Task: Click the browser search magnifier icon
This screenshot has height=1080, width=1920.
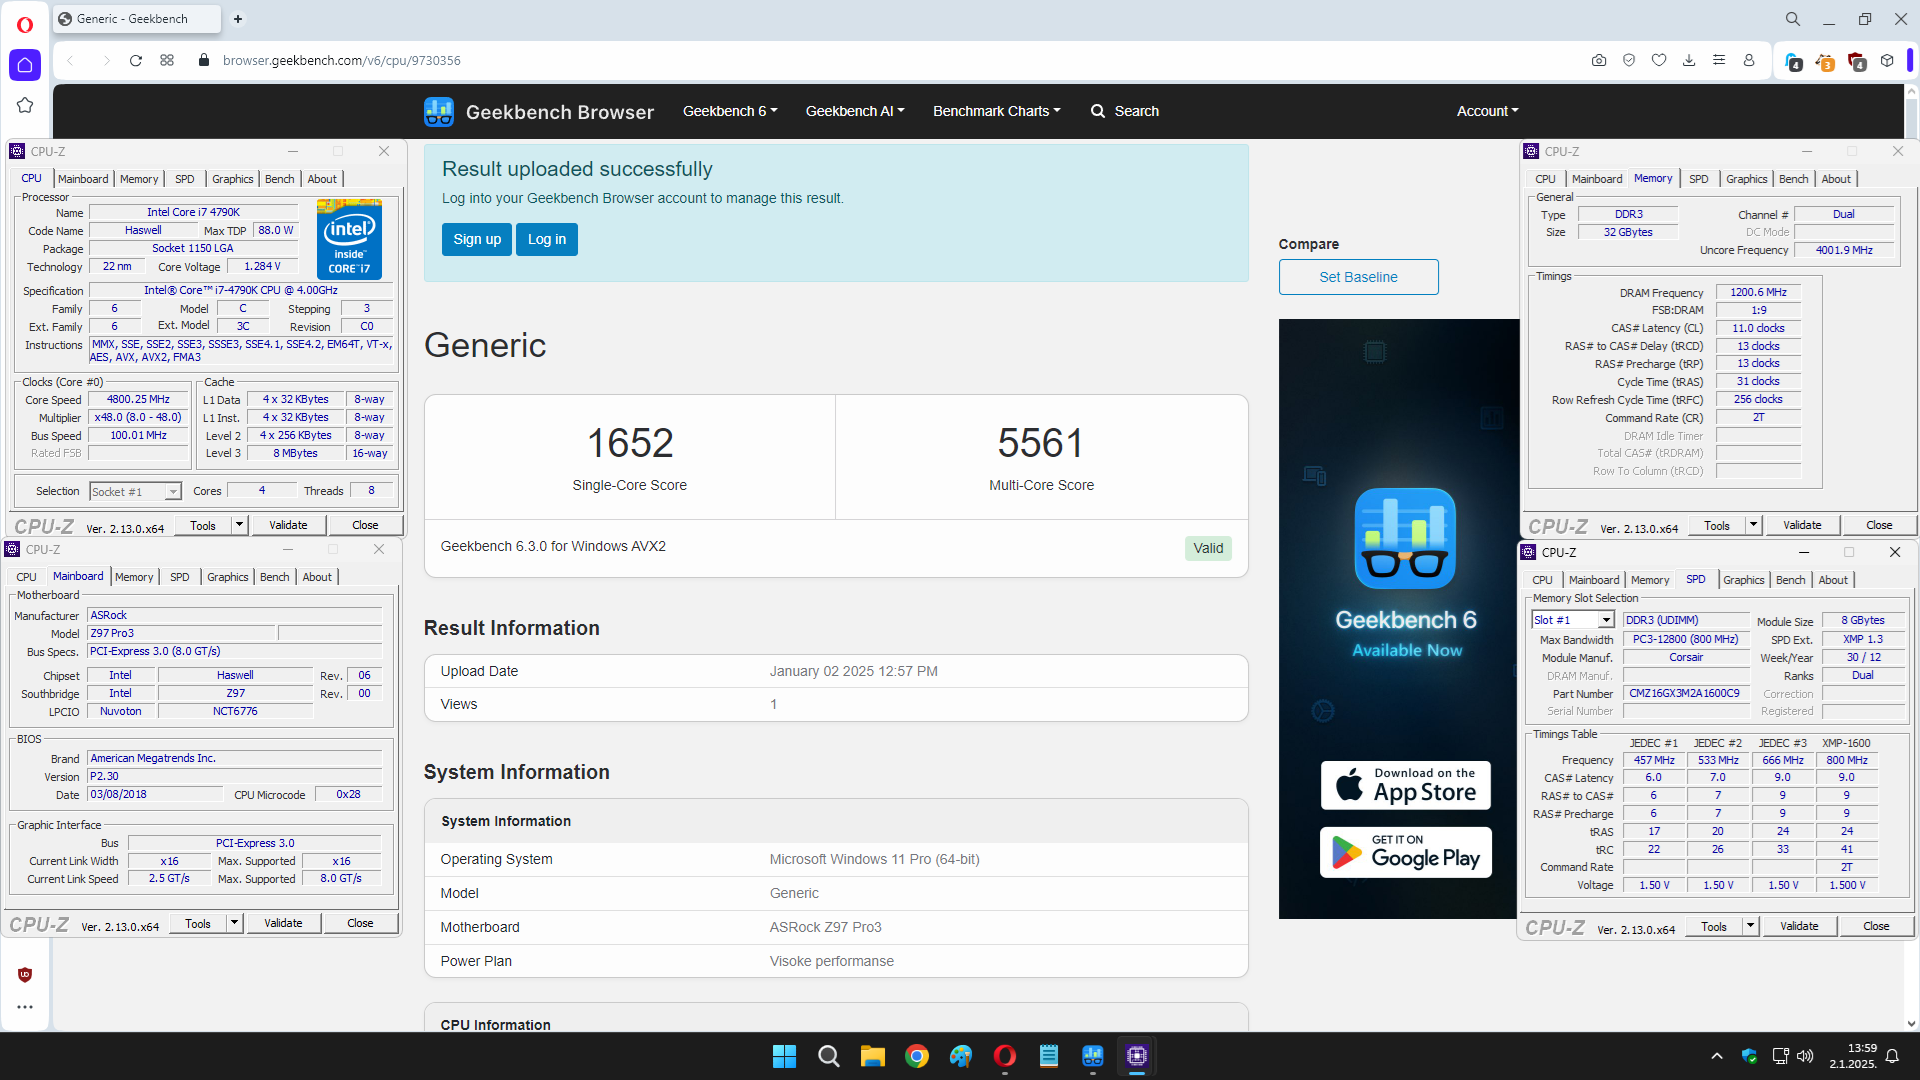Action: point(1793,19)
